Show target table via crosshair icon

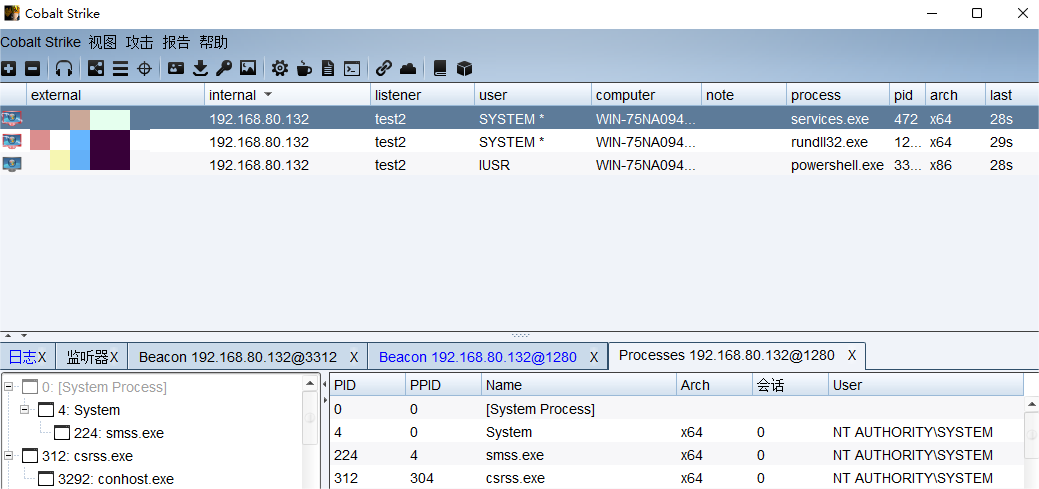(144, 68)
